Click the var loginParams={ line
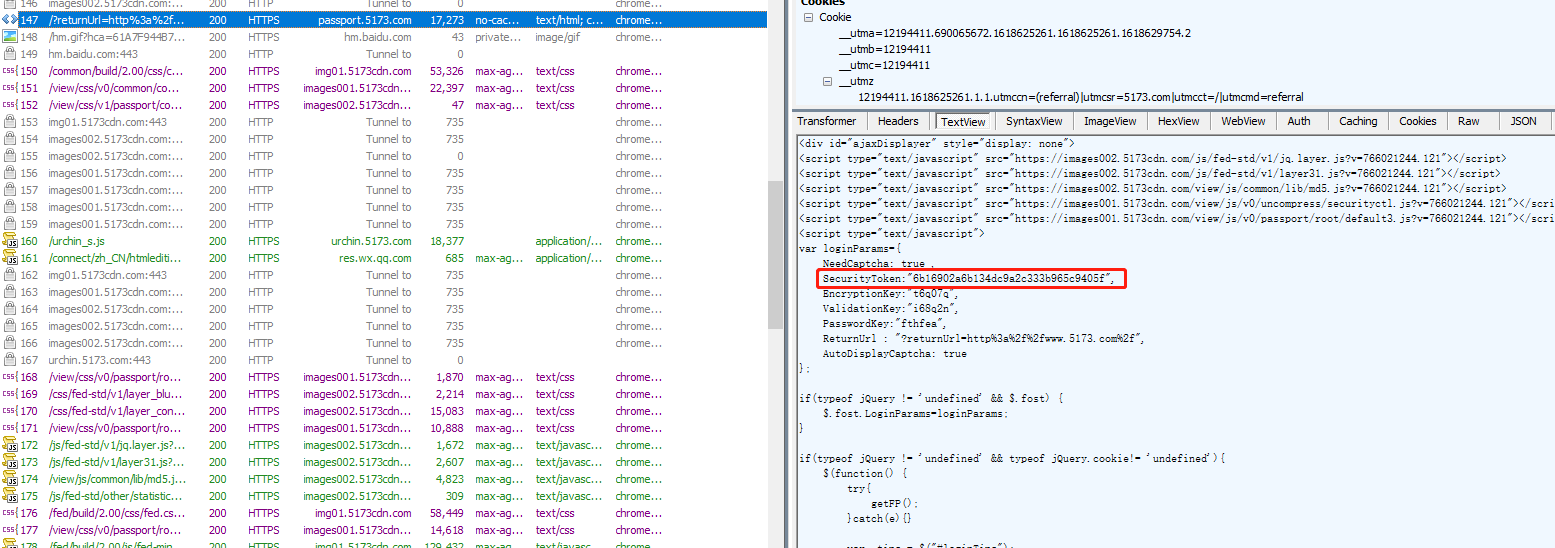Screen dimensions: 1555x548 tap(850, 248)
